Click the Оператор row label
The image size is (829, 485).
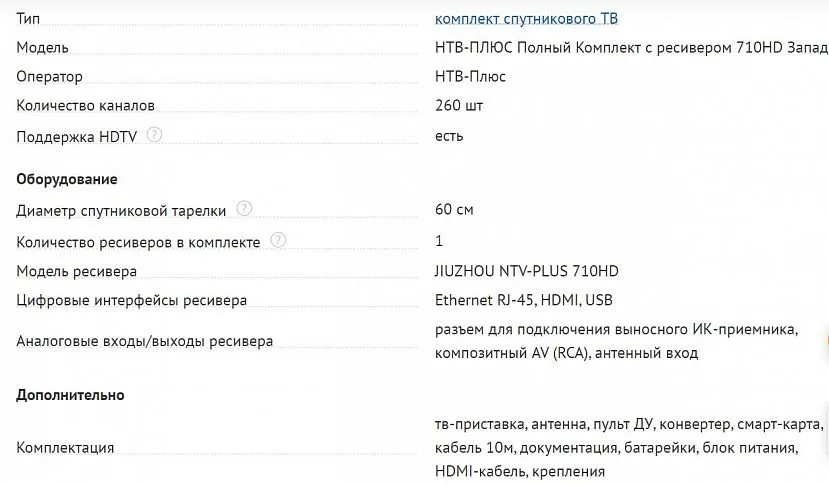click(50, 77)
